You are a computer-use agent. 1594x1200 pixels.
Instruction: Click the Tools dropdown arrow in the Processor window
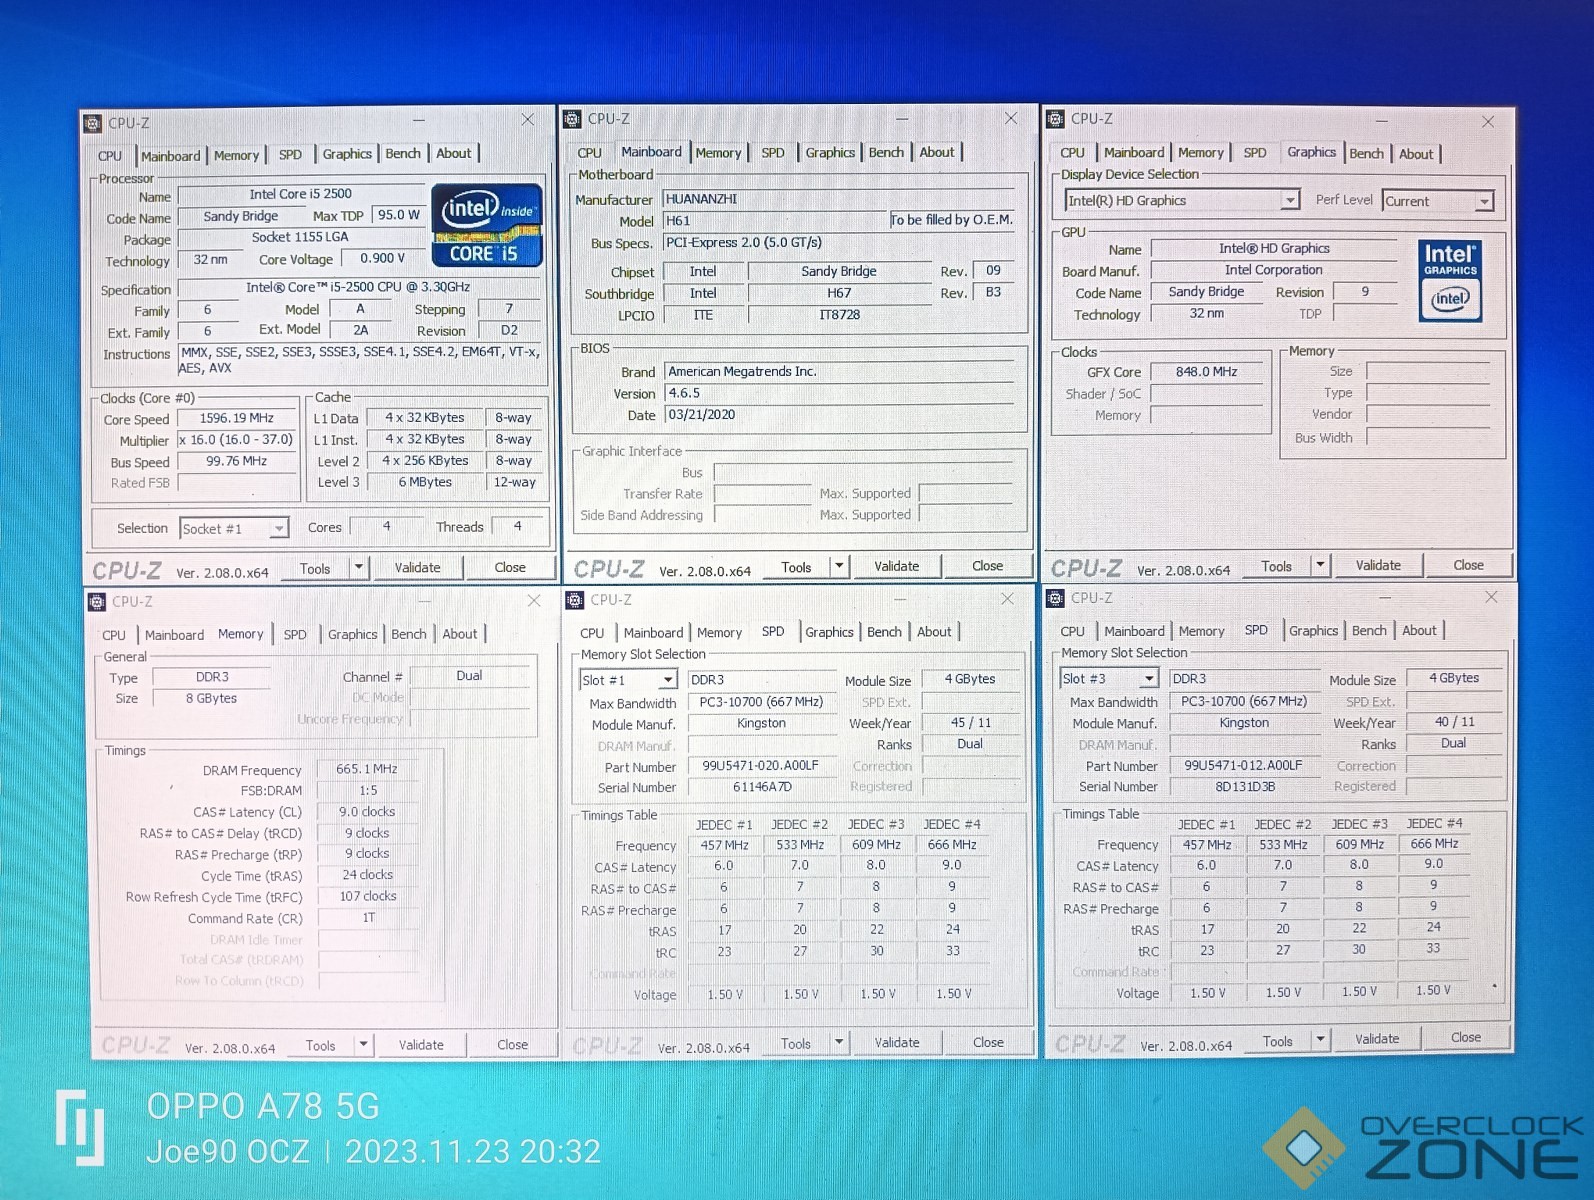(x=358, y=568)
